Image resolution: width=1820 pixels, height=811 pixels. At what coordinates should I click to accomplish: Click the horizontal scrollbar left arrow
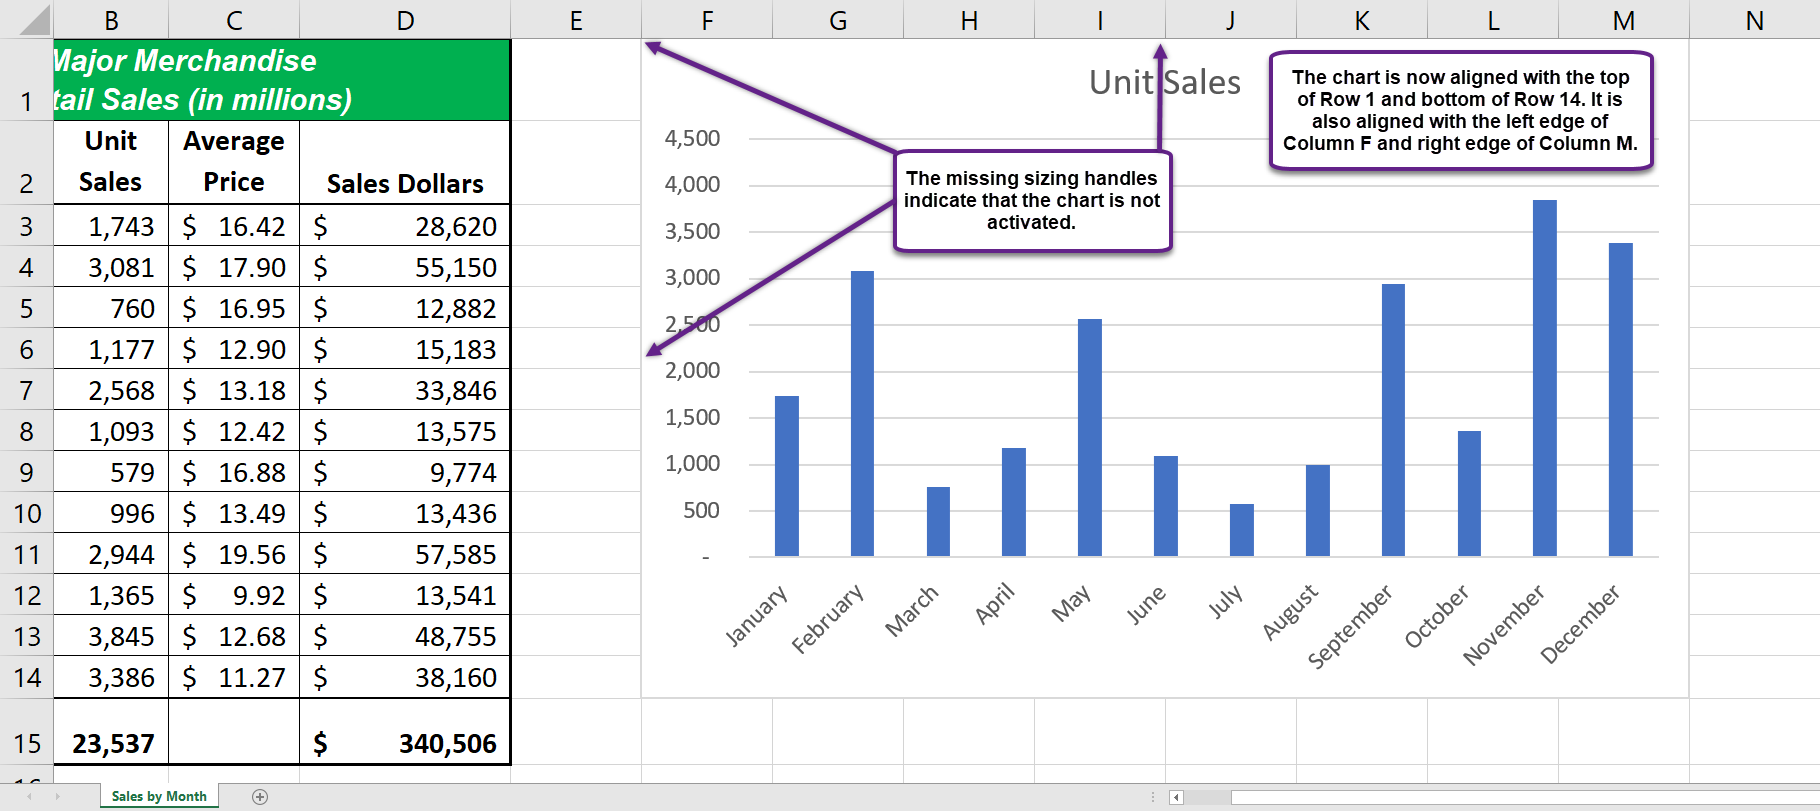click(1176, 797)
